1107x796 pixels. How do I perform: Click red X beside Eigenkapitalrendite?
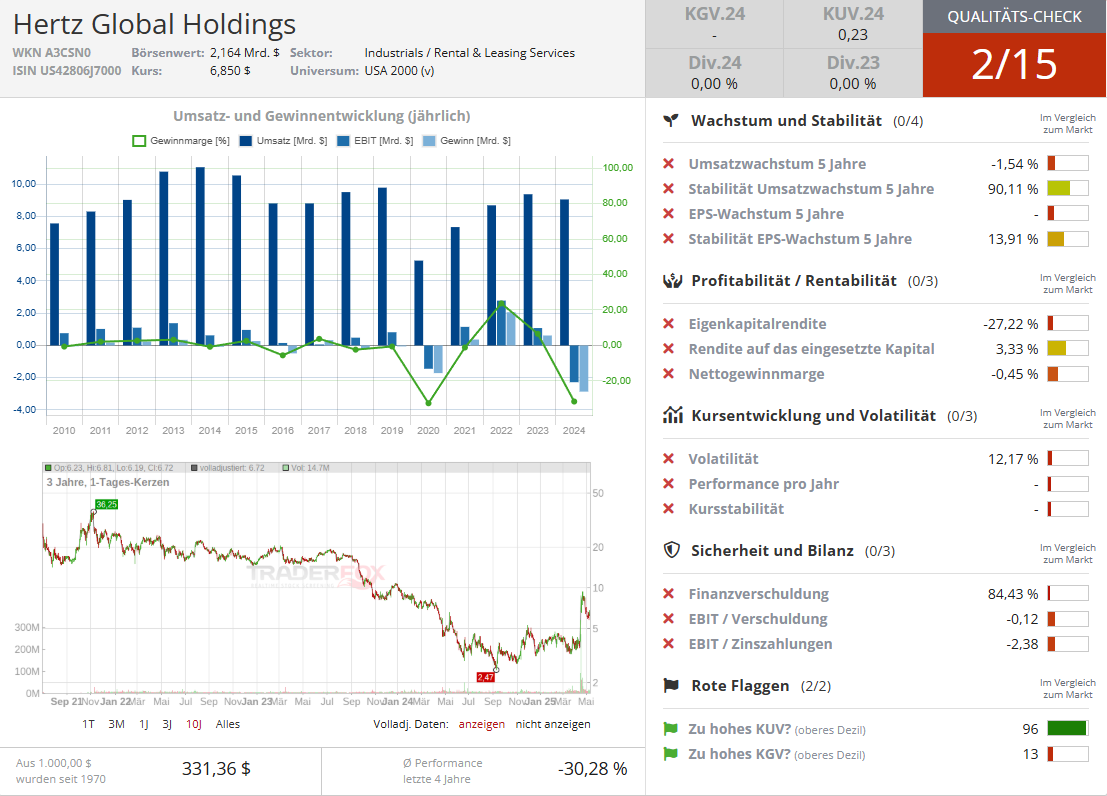tap(669, 323)
